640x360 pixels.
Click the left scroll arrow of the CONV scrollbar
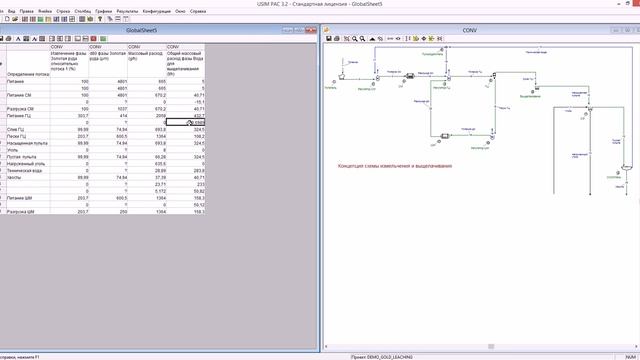pyautogui.click(x=326, y=347)
